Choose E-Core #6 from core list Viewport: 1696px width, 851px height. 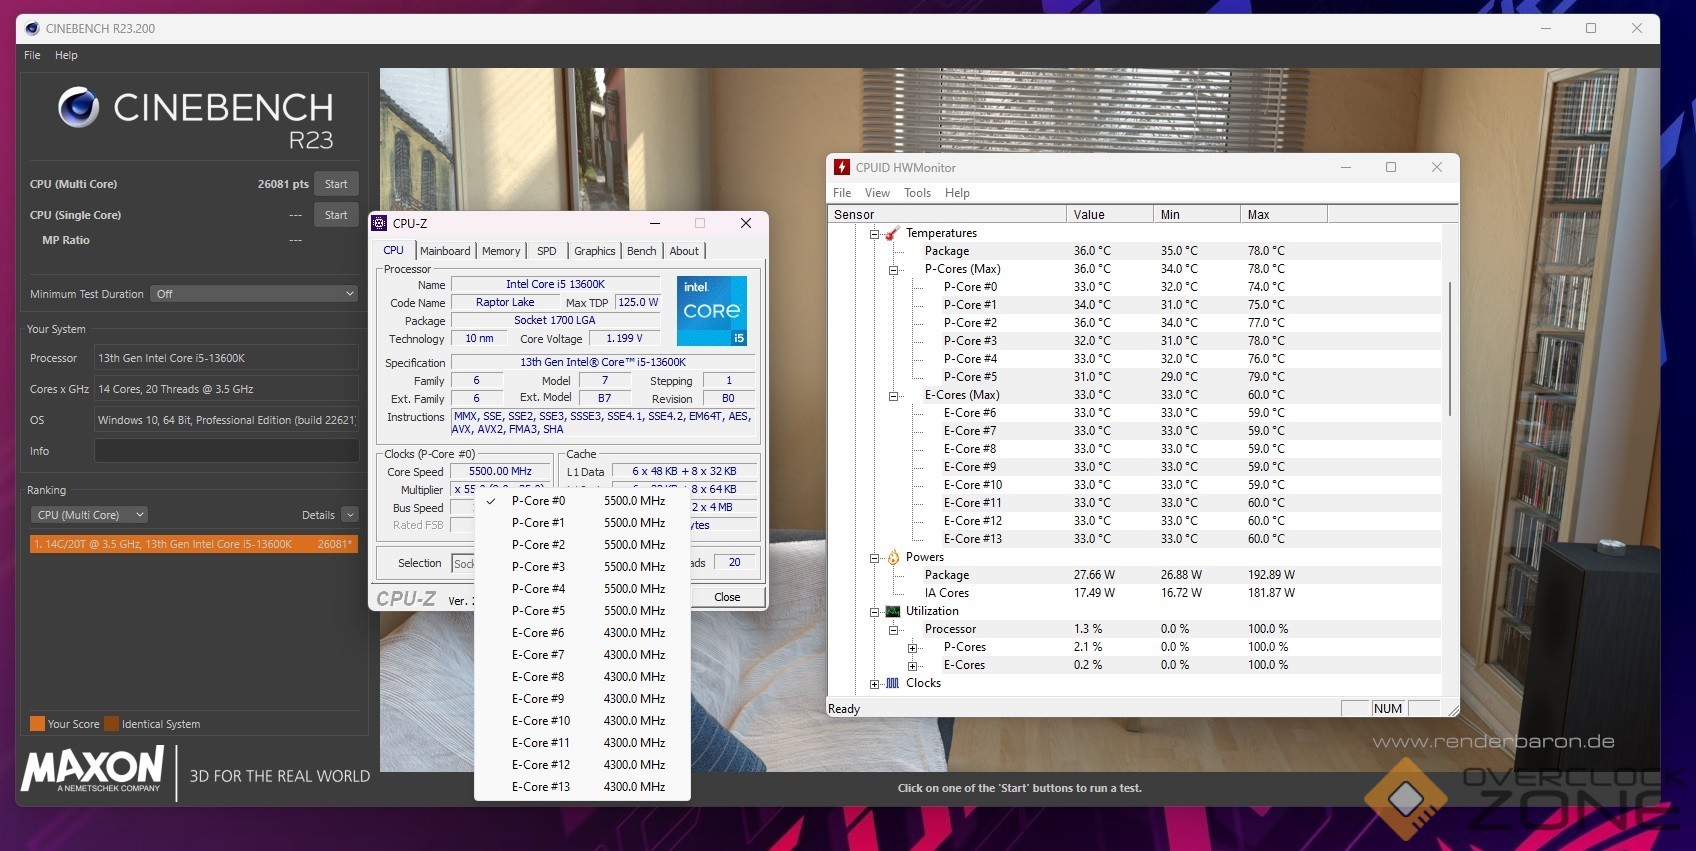[538, 633]
